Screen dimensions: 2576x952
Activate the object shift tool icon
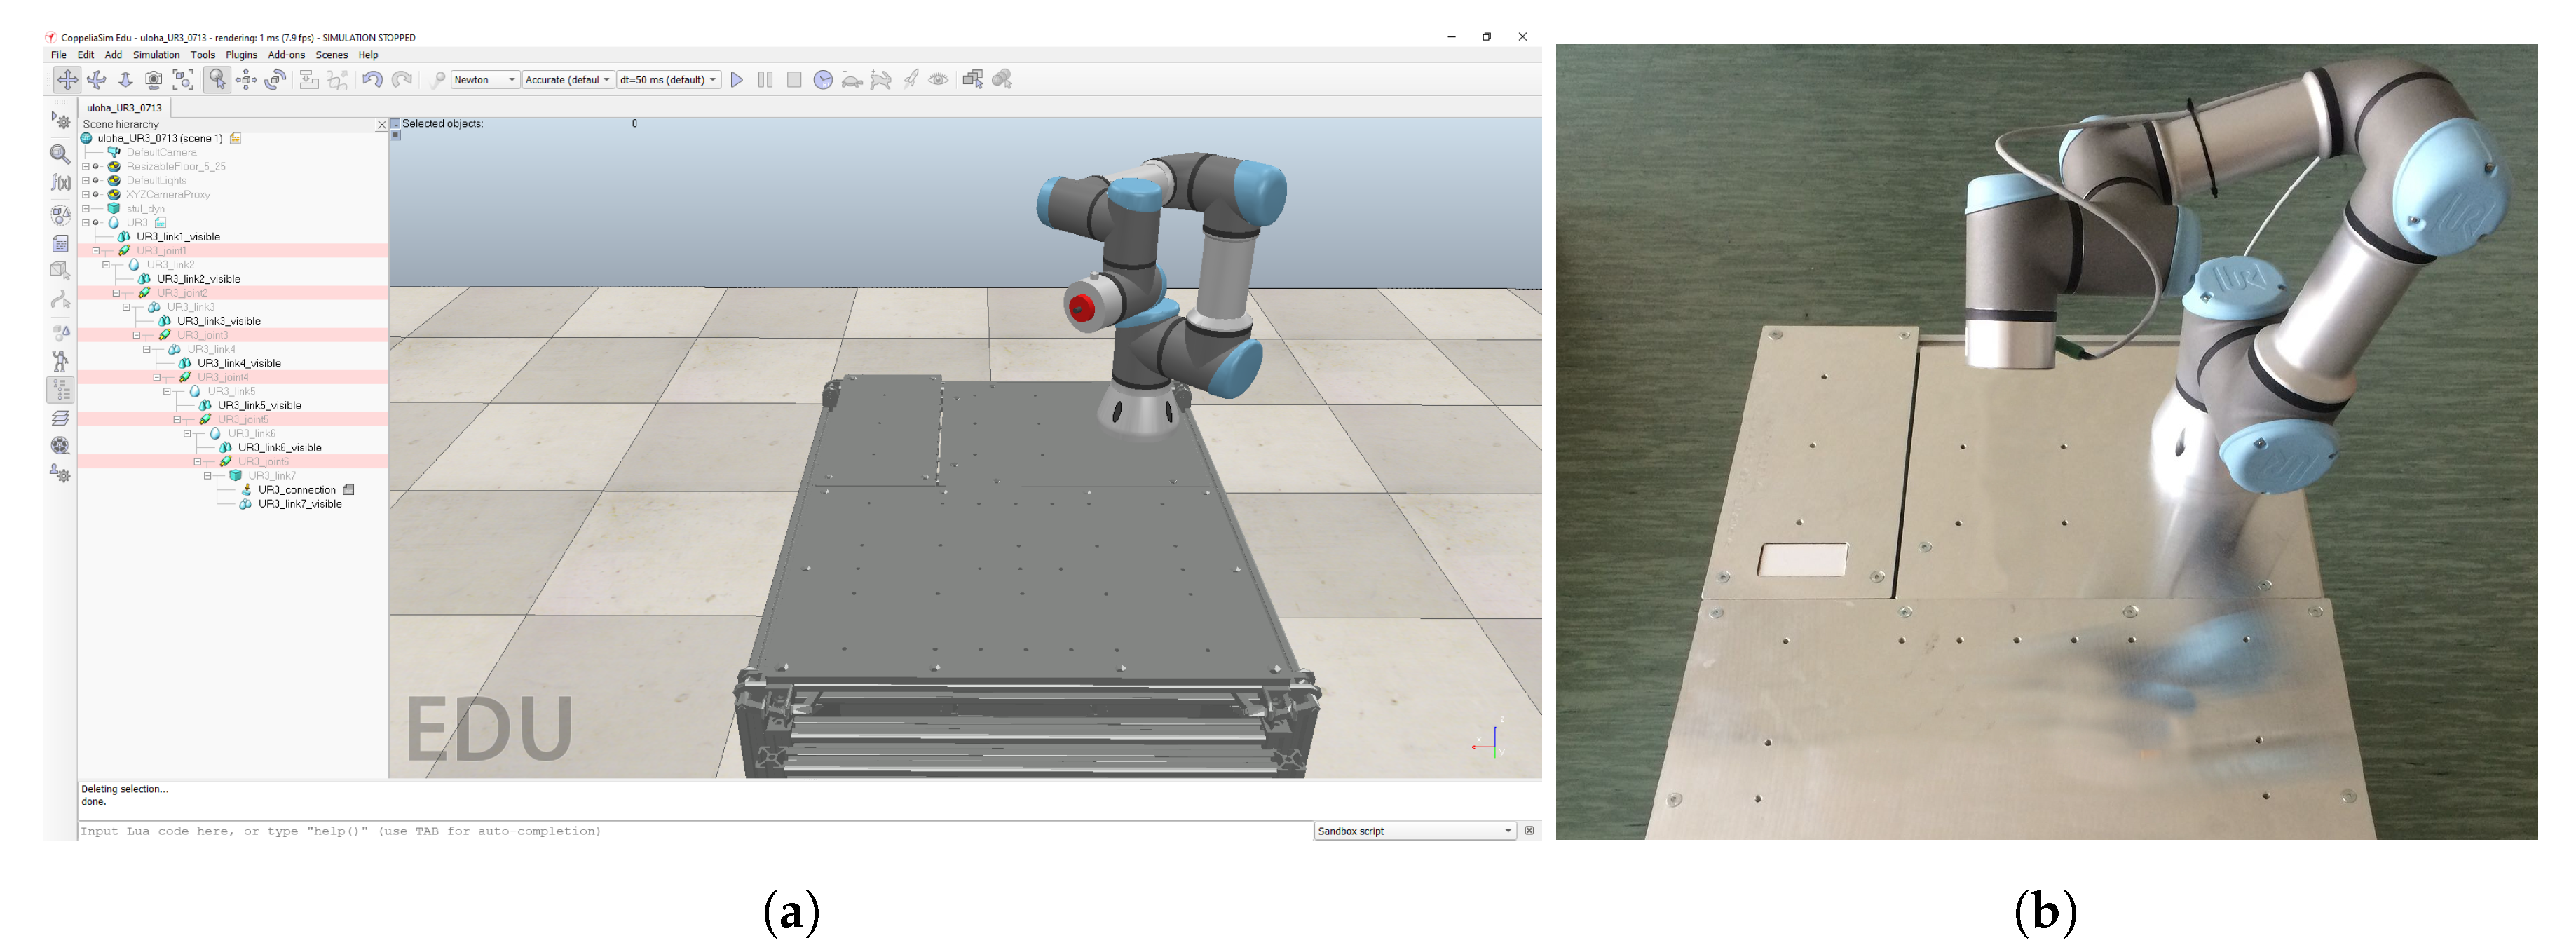(246, 80)
